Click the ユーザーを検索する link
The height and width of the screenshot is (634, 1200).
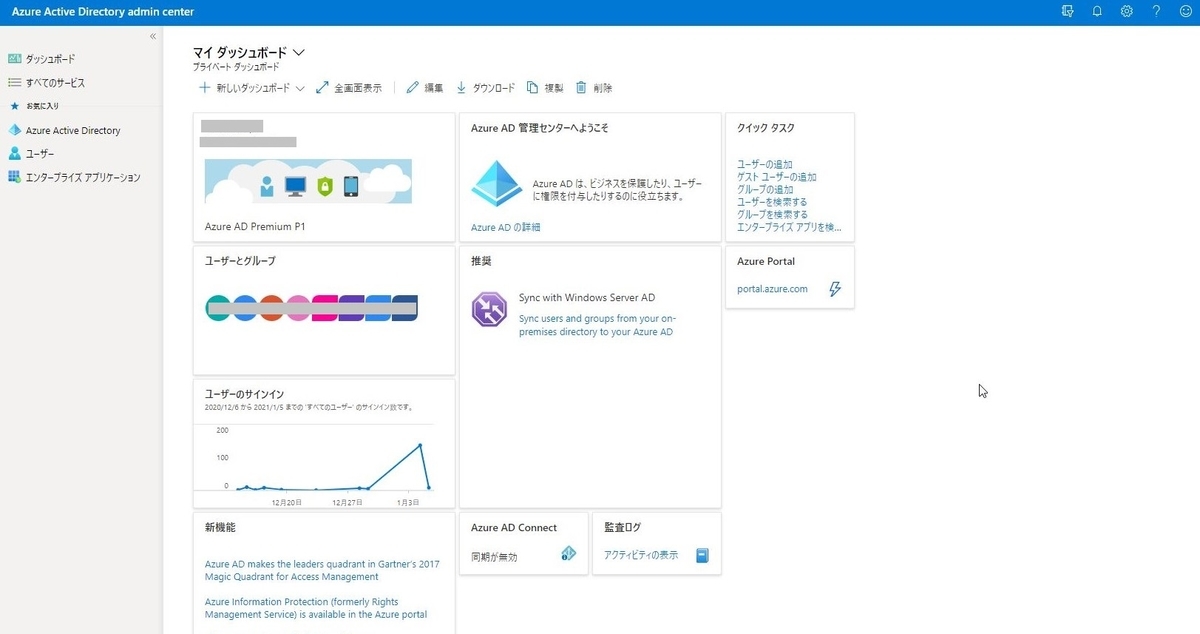tap(772, 202)
